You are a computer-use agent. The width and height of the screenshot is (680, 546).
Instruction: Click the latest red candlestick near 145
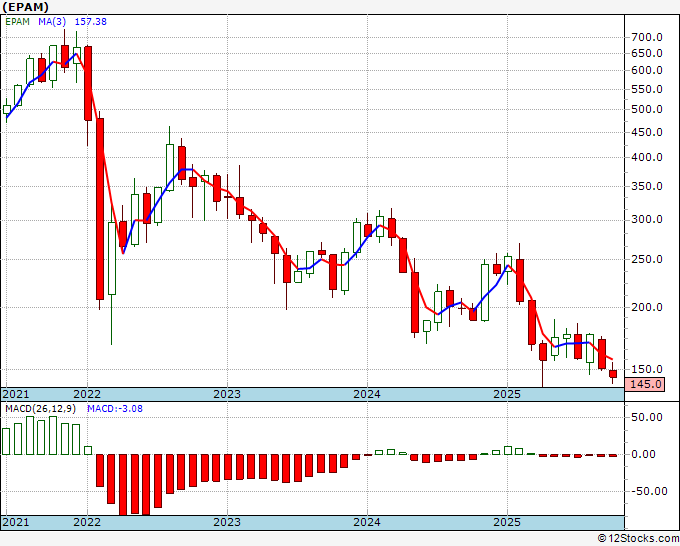[x=613, y=374]
